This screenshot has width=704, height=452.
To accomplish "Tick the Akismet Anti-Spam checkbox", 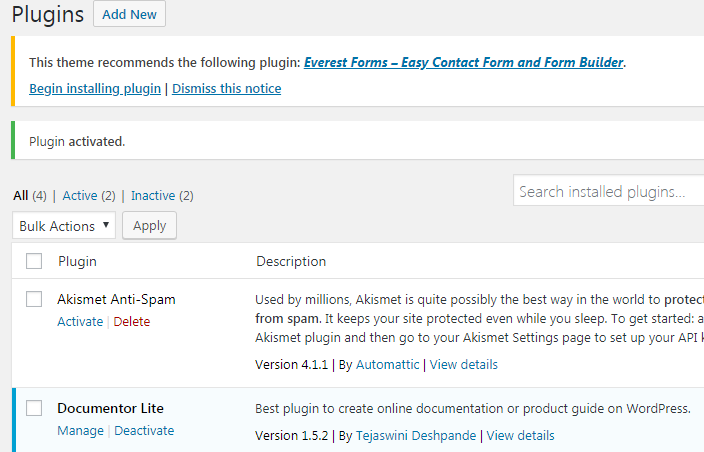I will coord(34,299).
